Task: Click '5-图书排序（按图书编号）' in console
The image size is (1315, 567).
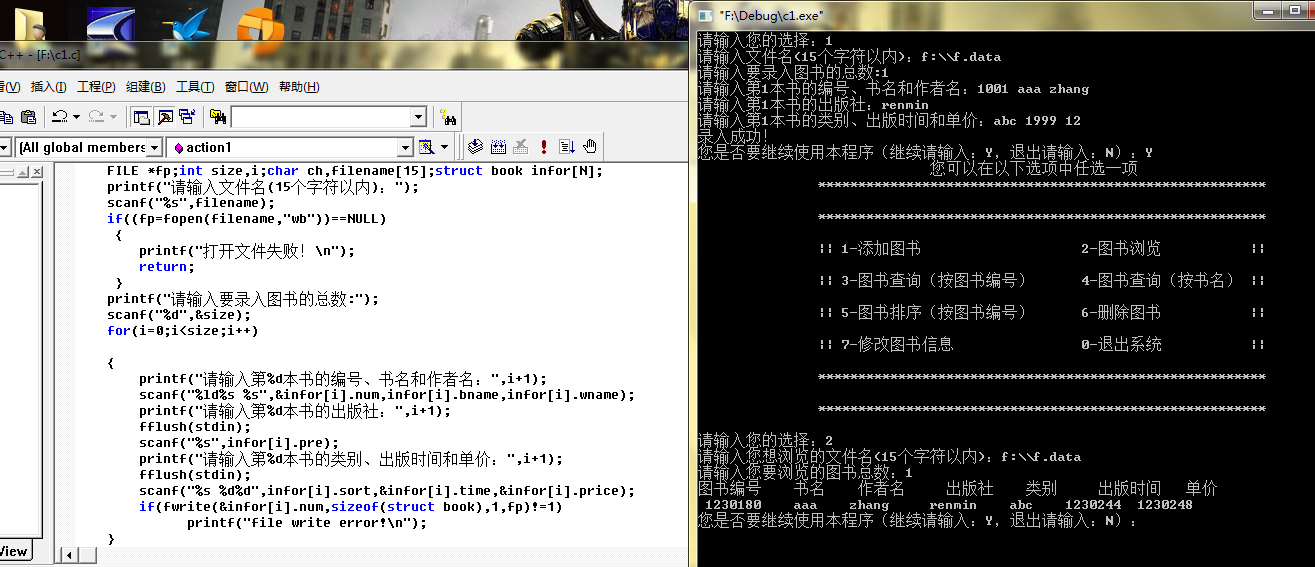Action: pyautogui.click(x=933, y=313)
